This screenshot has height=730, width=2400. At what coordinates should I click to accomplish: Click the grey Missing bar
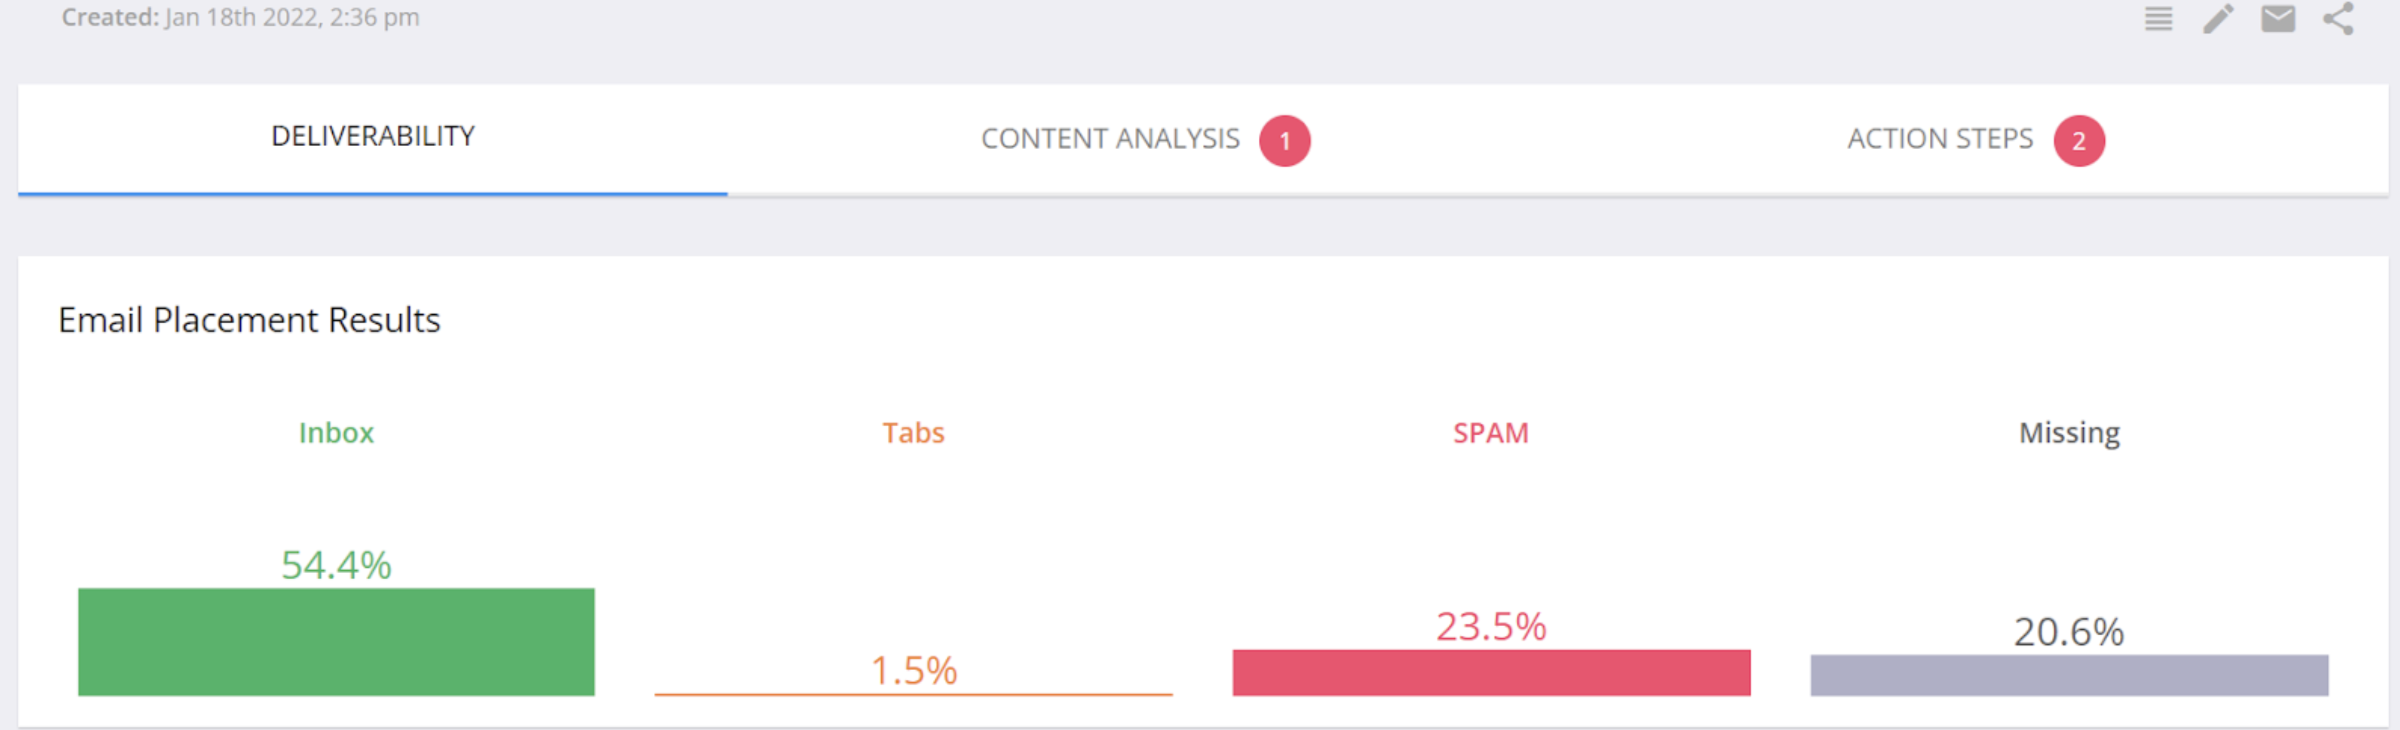(x=2069, y=676)
